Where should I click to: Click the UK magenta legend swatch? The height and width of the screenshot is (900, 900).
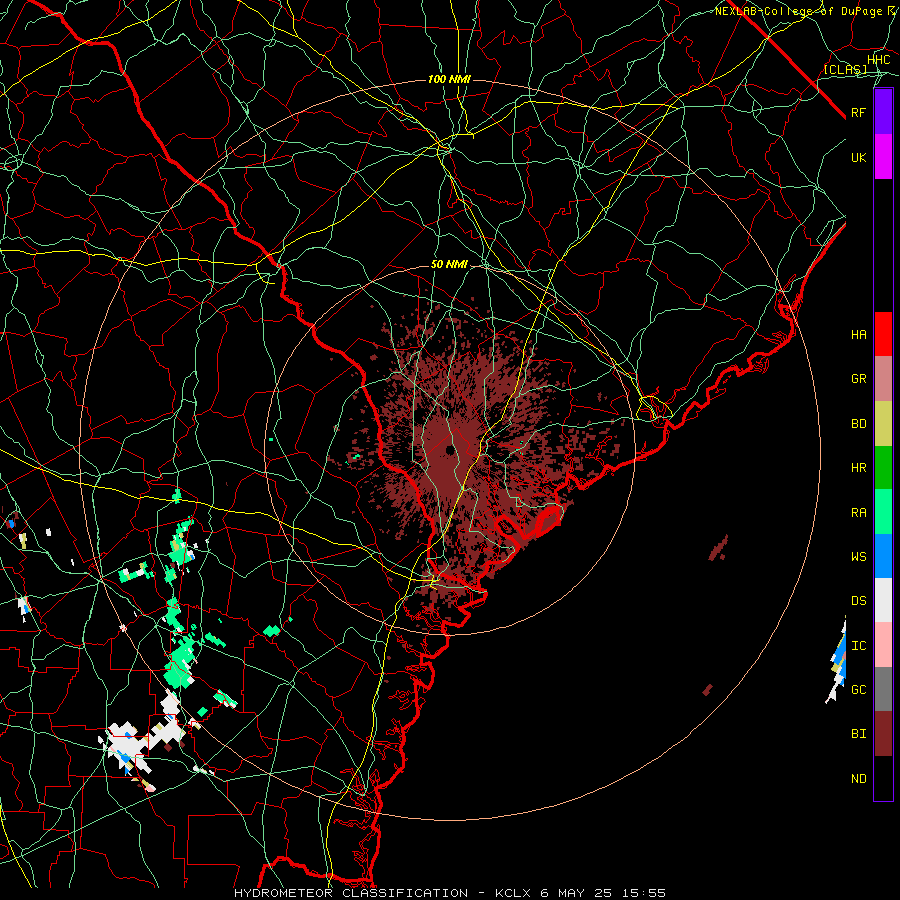point(883,157)
